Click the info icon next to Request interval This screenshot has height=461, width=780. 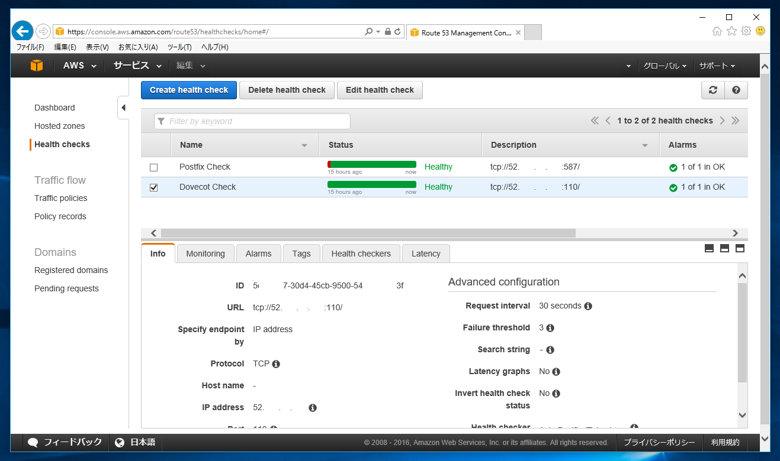coord(588,306)
